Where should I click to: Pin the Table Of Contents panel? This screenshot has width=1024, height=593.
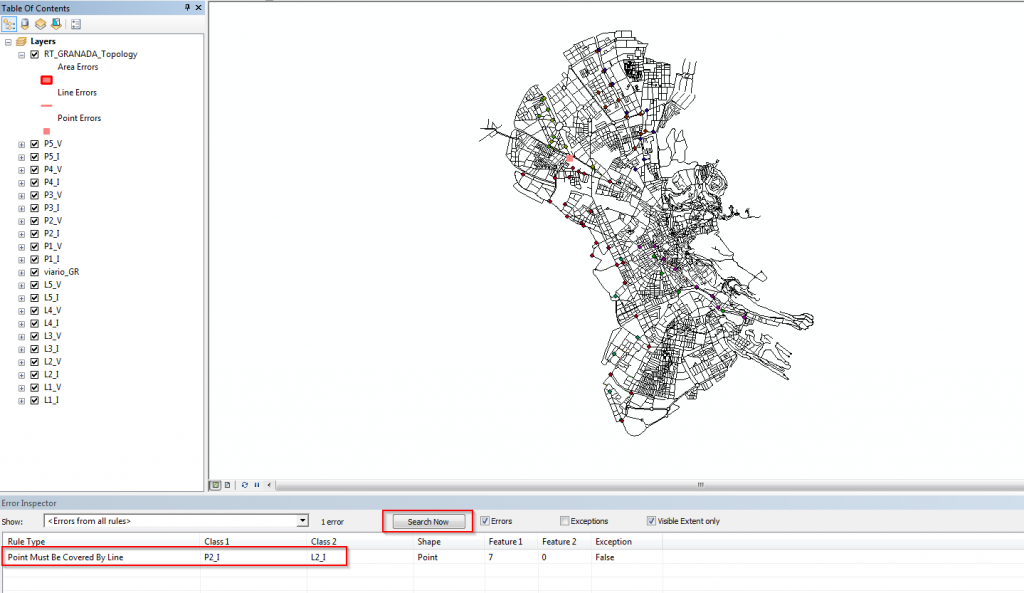pyautogui.click(x=187, y=8)
